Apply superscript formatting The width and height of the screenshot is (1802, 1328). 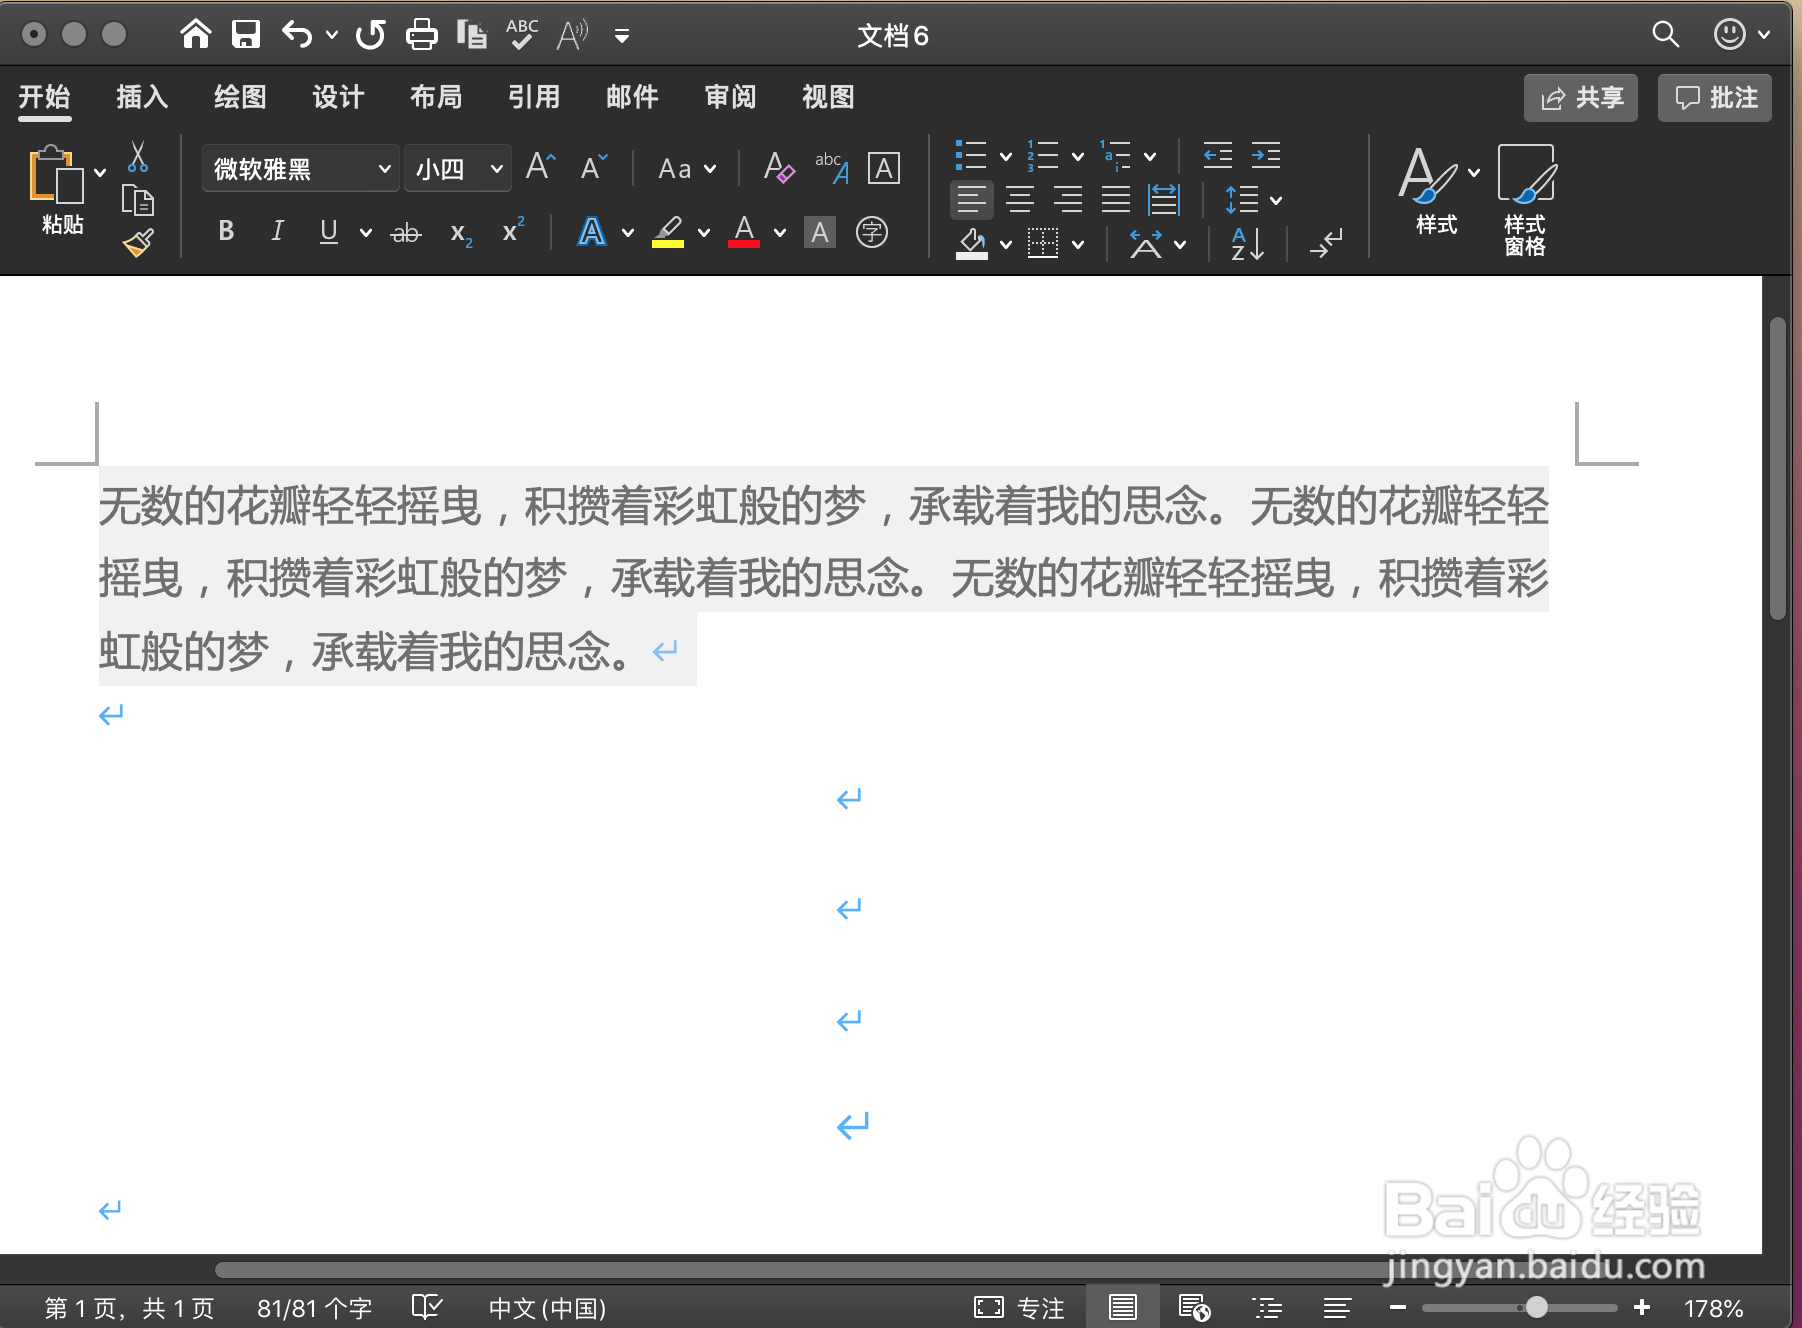tap(512, 231)
